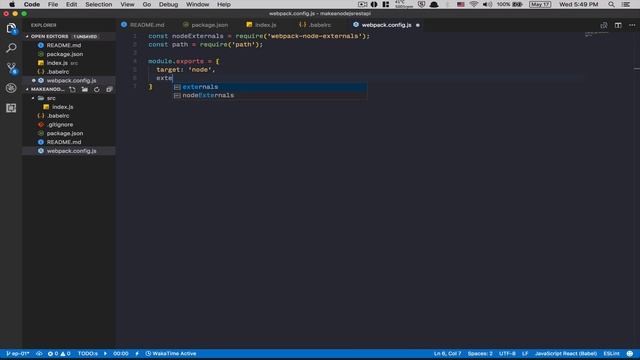
Task: Open index.js under src folder
Action: (69, 107)
